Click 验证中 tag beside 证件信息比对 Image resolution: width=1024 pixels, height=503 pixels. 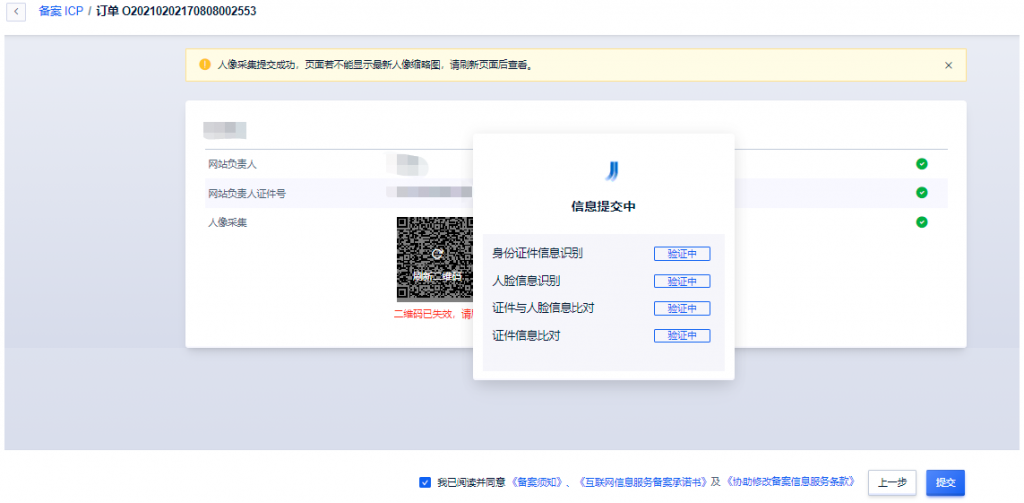coord(682,336)
